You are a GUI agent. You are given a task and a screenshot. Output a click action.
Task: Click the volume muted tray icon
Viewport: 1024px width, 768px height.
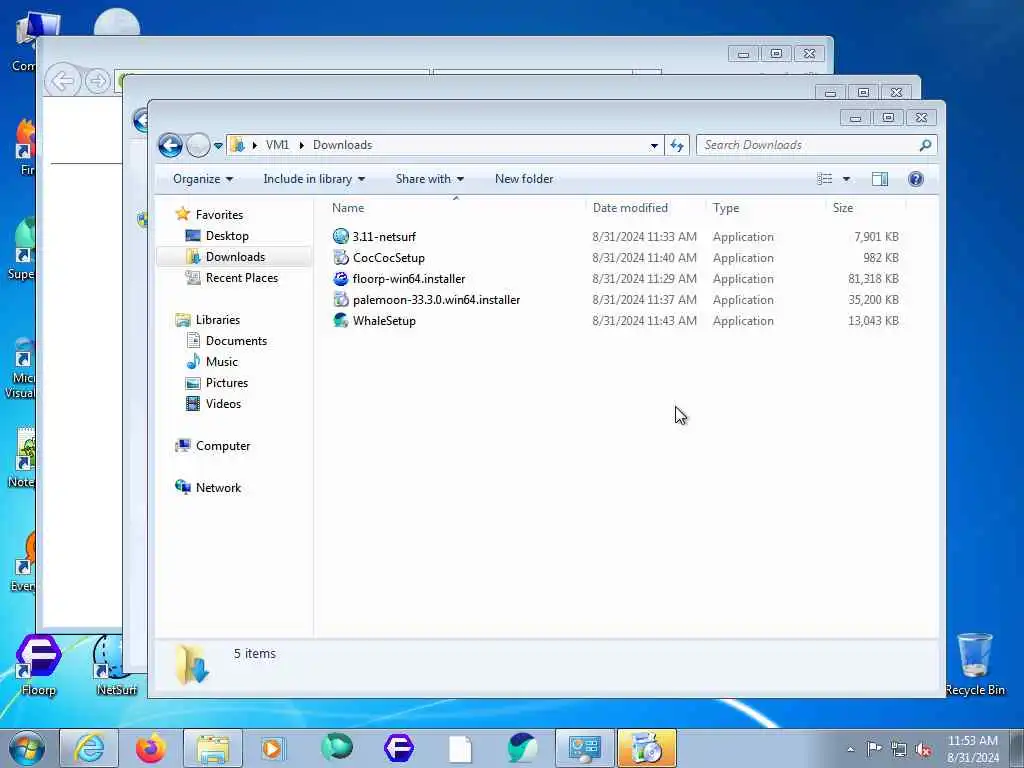(x=923, y=749)
